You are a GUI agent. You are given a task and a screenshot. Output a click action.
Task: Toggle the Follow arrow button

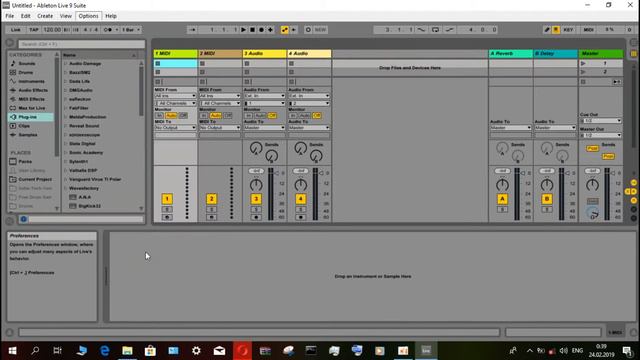[192, 30]
